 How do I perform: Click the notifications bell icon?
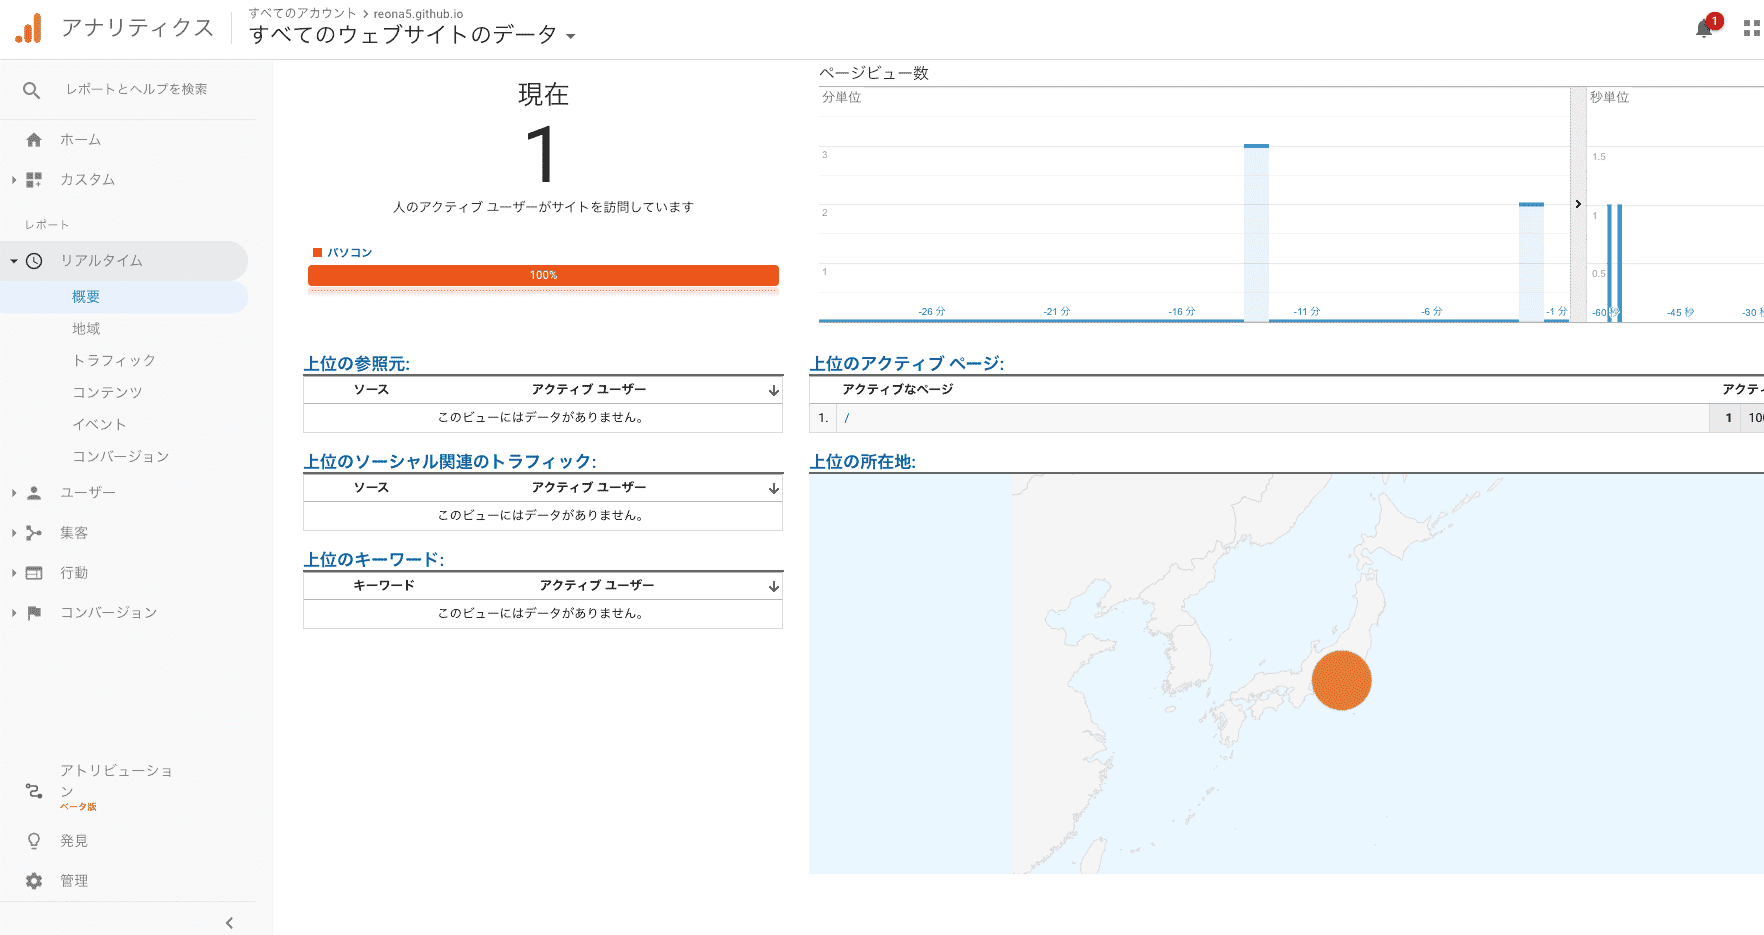pos(1704,29)
